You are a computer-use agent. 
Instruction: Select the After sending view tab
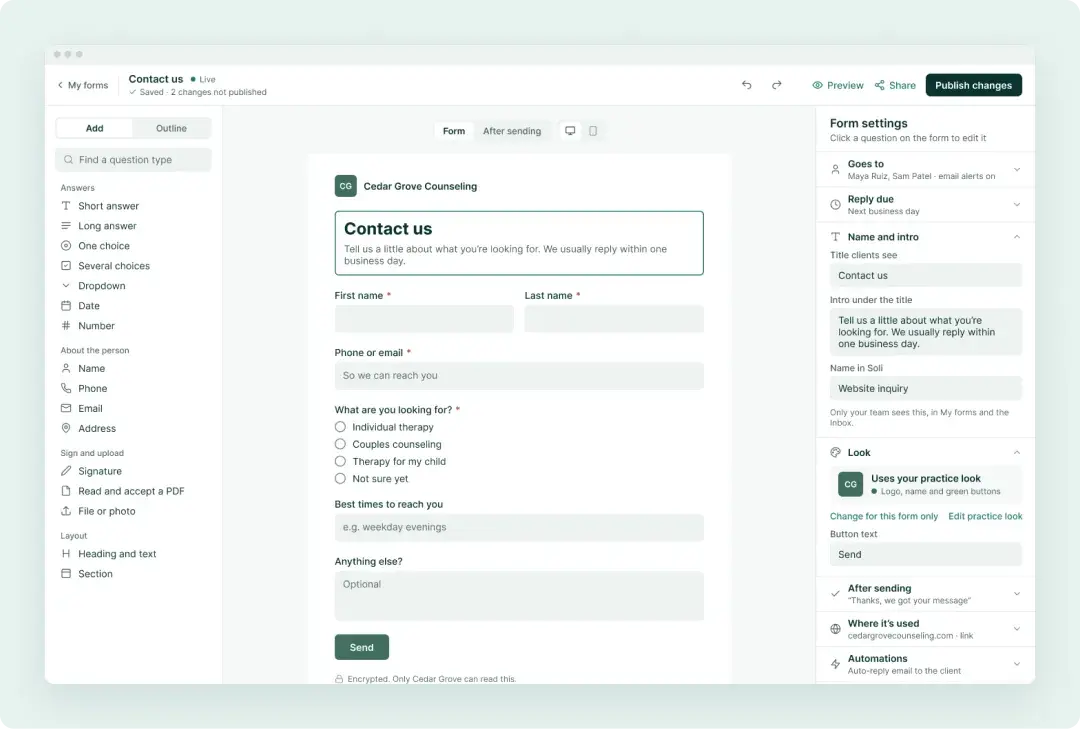pos(512,131)
